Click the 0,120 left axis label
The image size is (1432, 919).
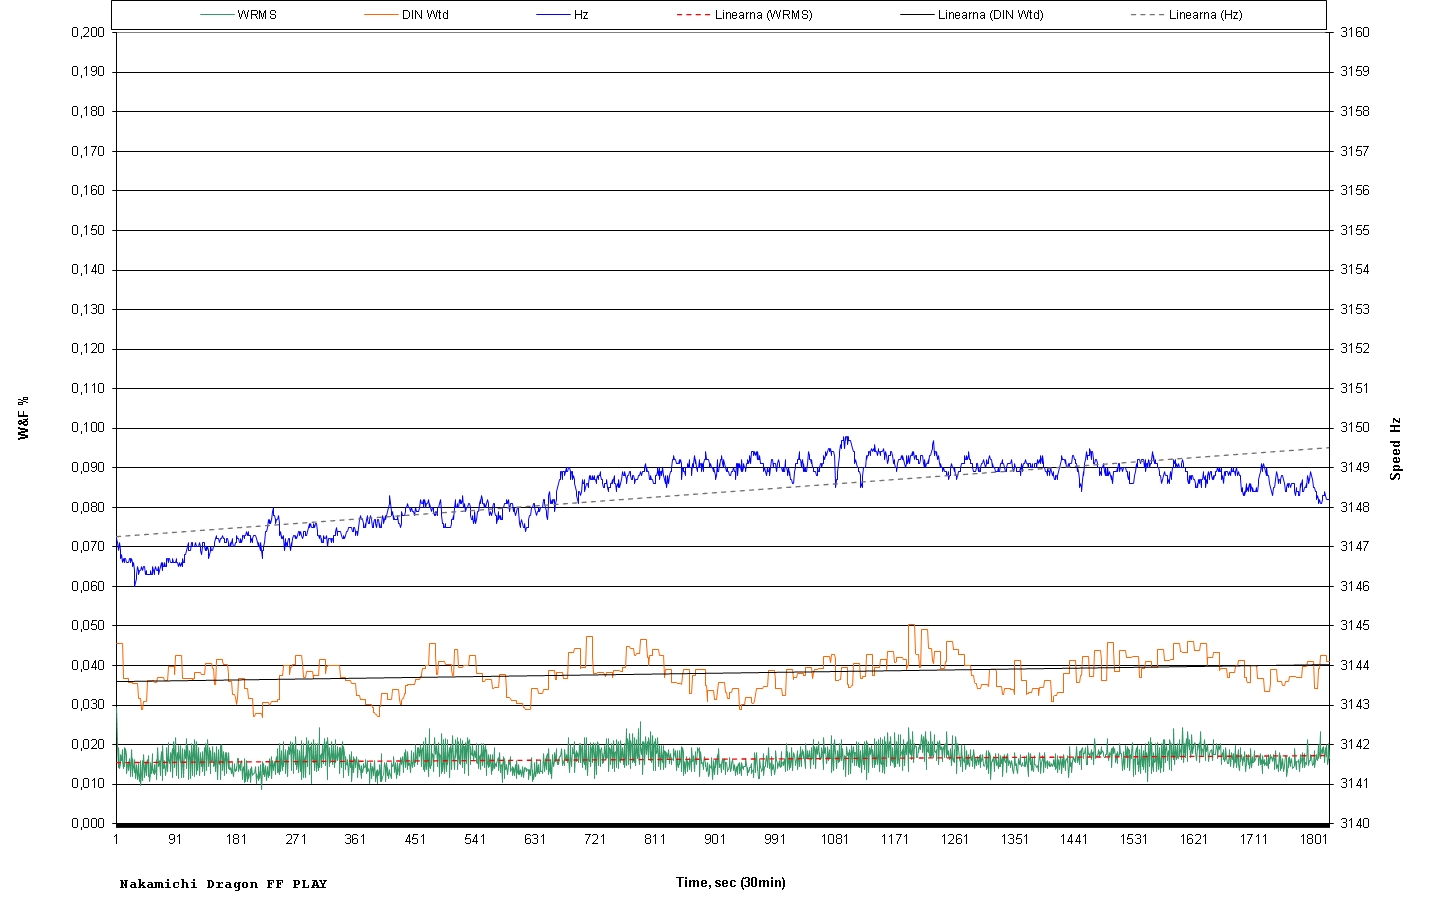tap(88, 349)
